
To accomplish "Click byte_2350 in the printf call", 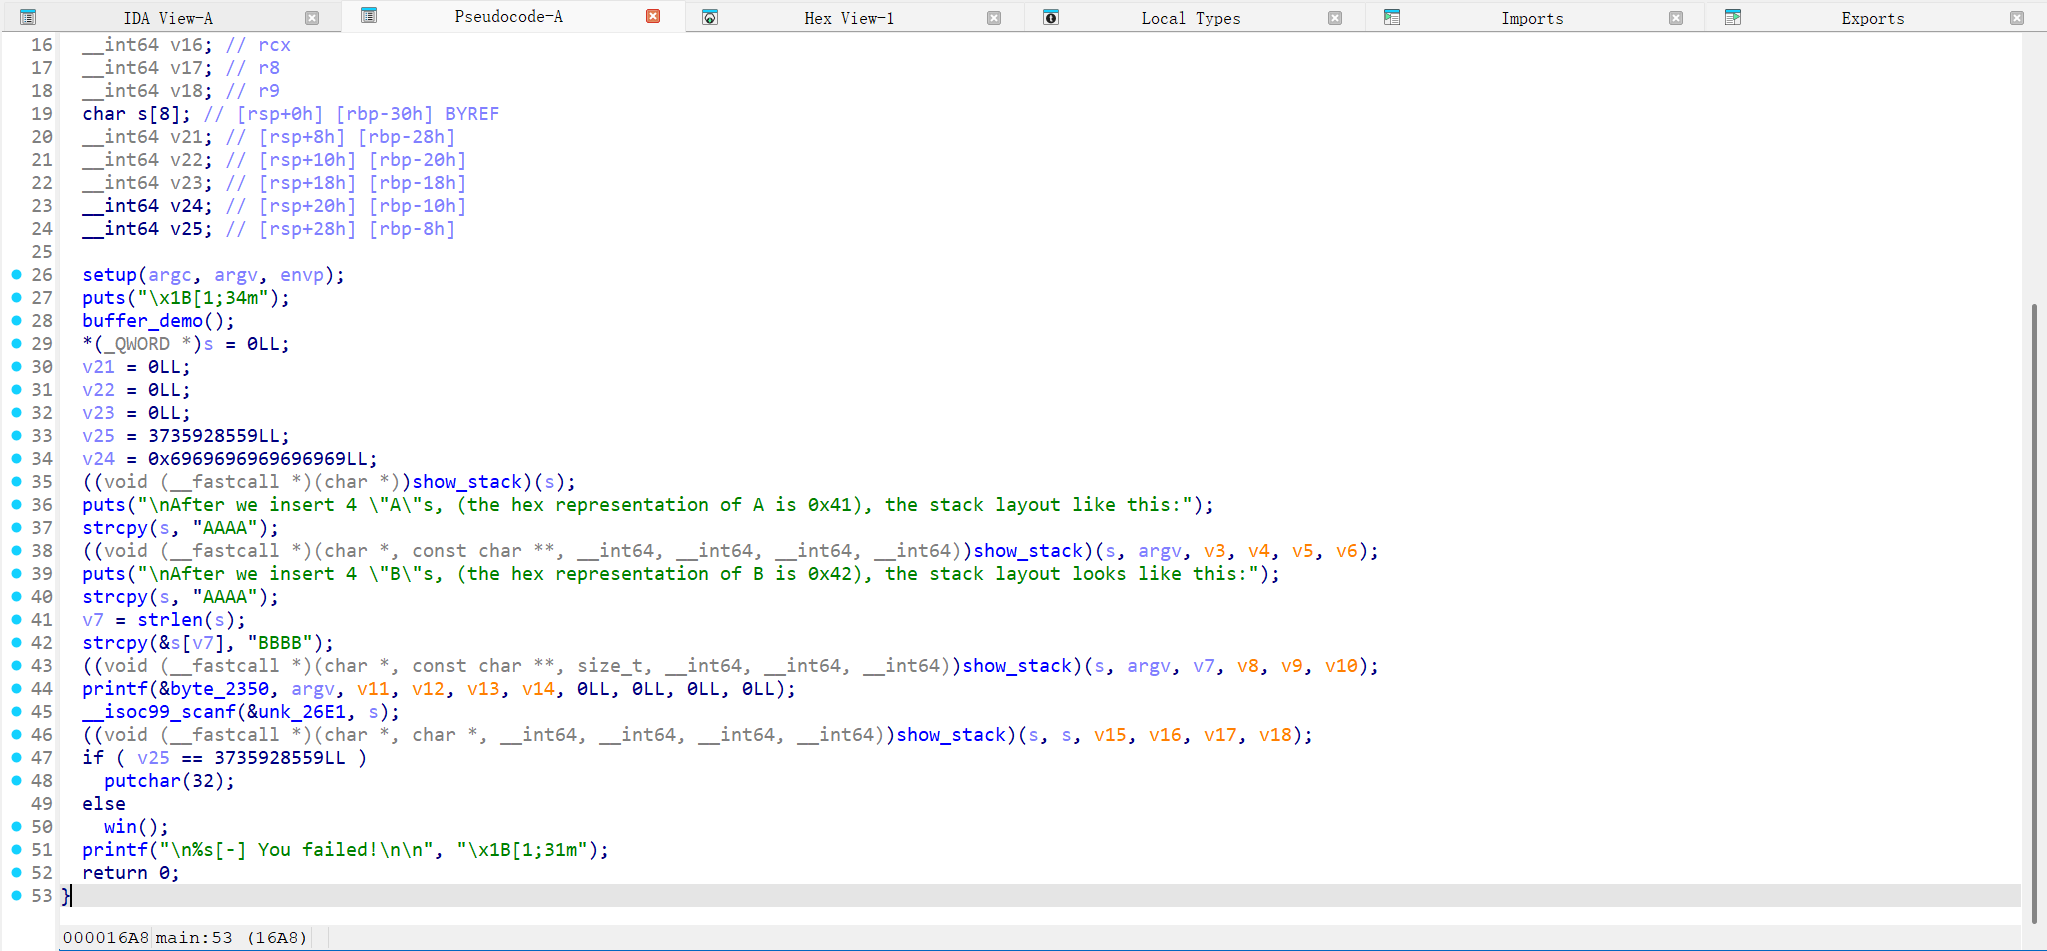I will (x=219, y=689).
